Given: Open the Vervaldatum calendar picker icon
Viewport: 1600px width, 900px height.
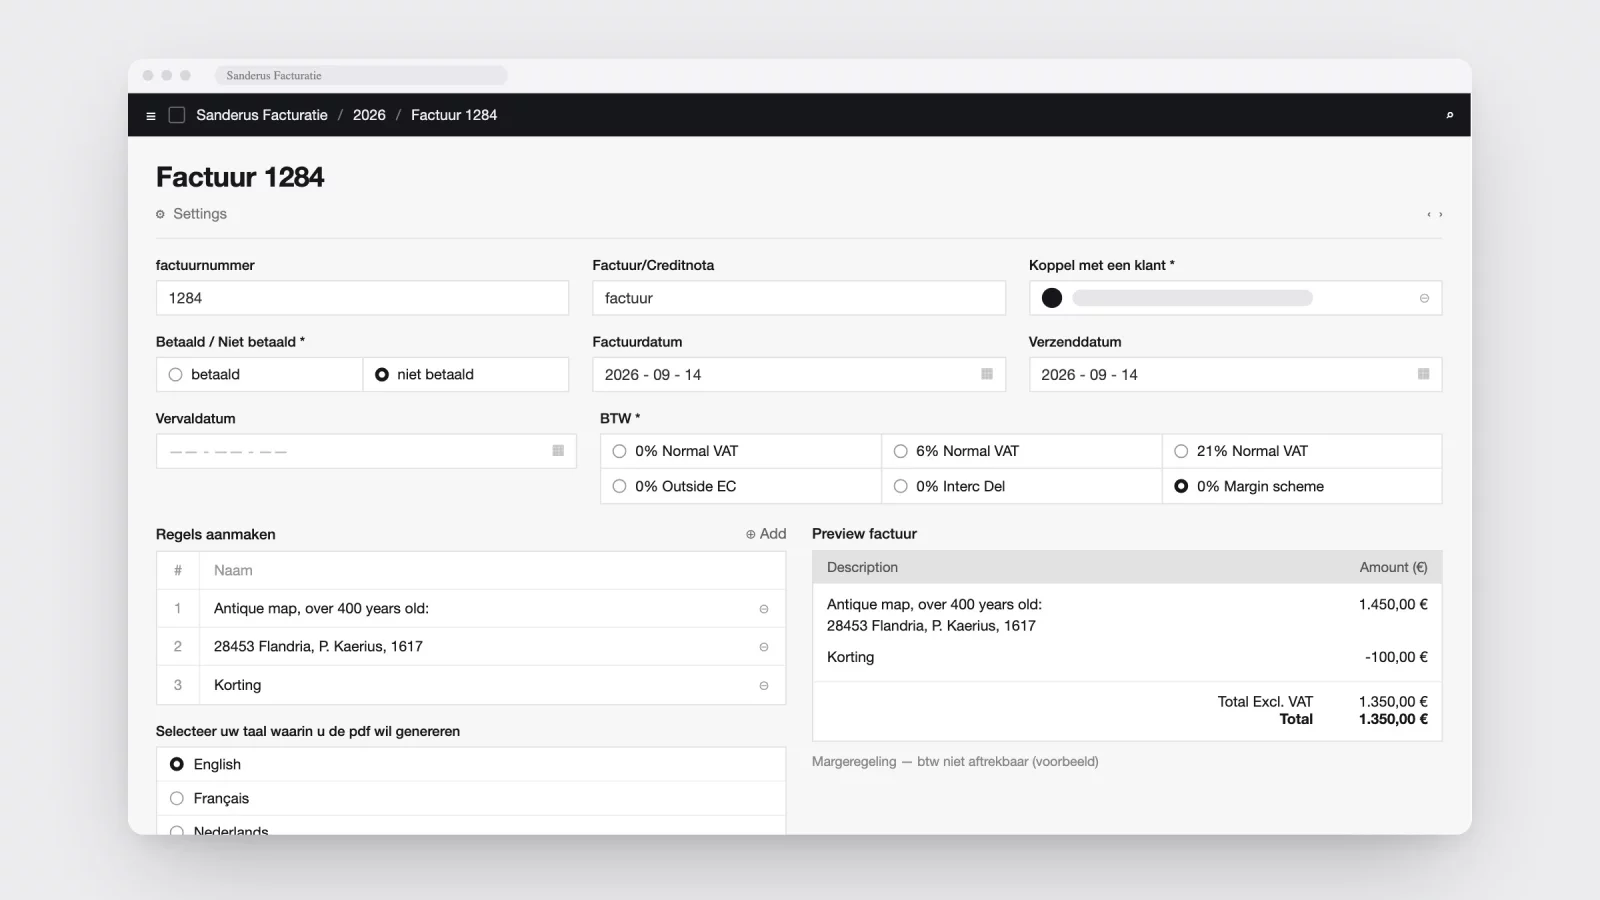Looking at the screenshot, I should point(558,451).
